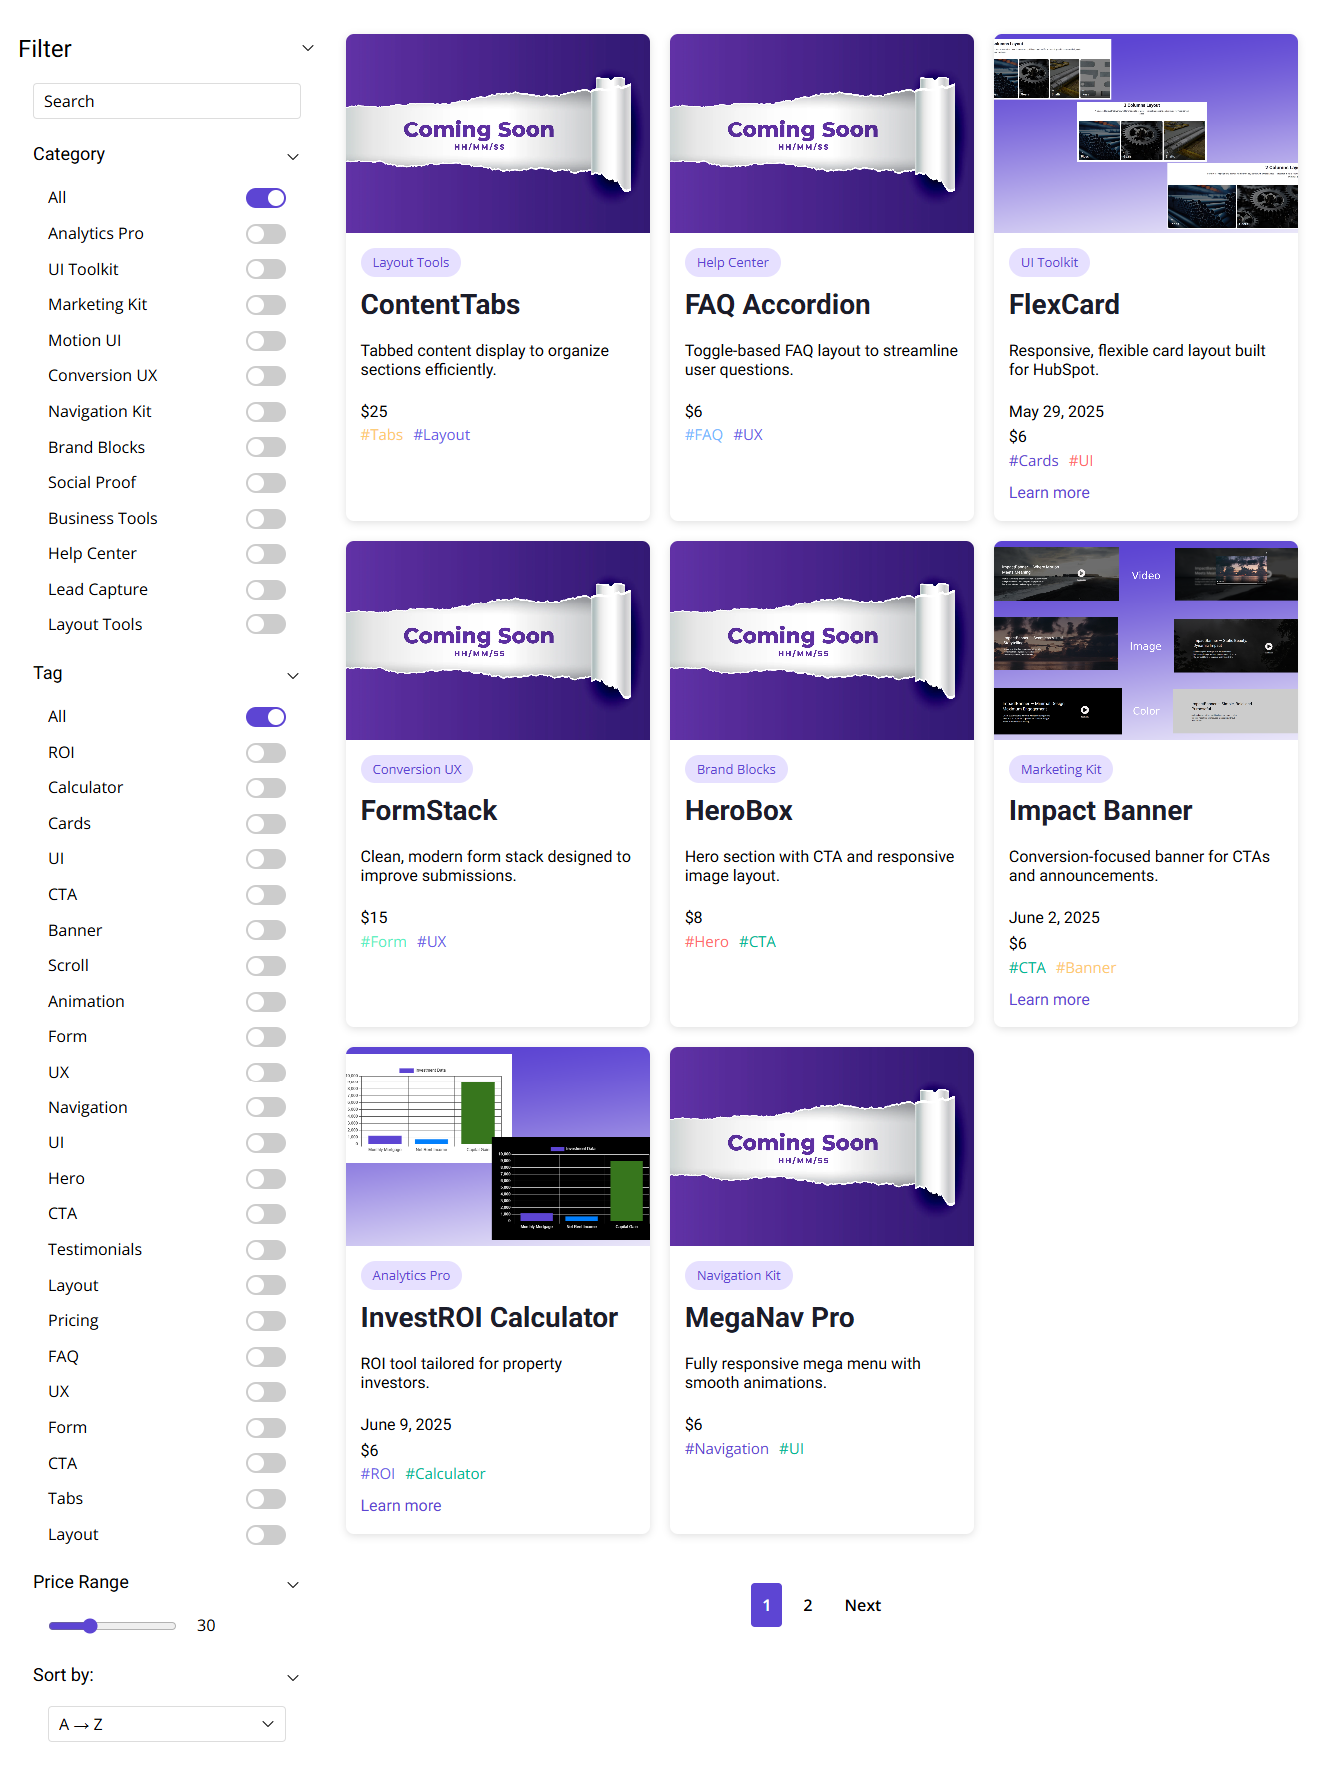This screenshot has height=1766, width=1317.
Task: Select the Layout Tools badge on ContentTabs
Action: [410, 263]
